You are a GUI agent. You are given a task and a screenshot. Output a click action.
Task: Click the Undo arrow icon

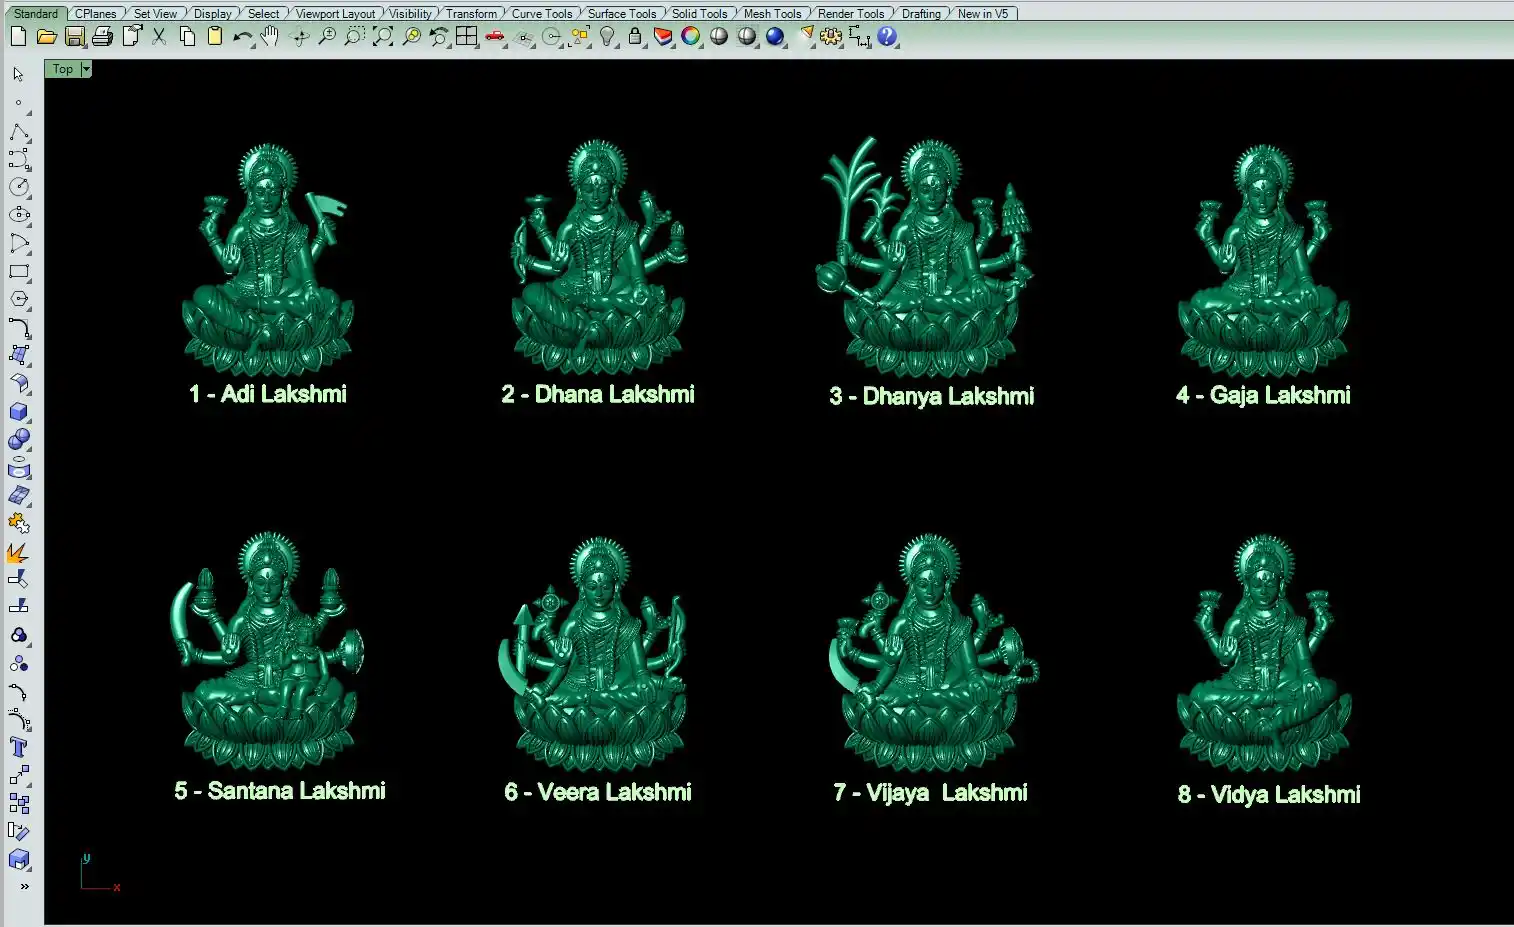click(241, 37)
